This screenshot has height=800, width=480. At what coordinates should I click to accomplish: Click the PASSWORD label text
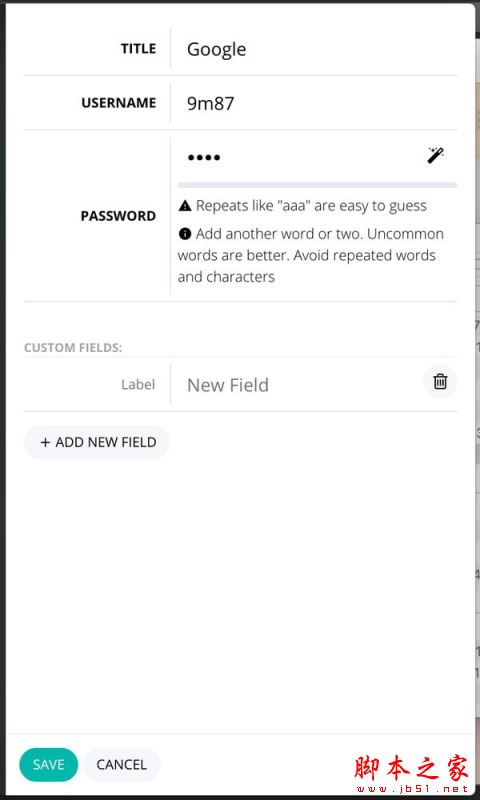[x=118, y=216]
